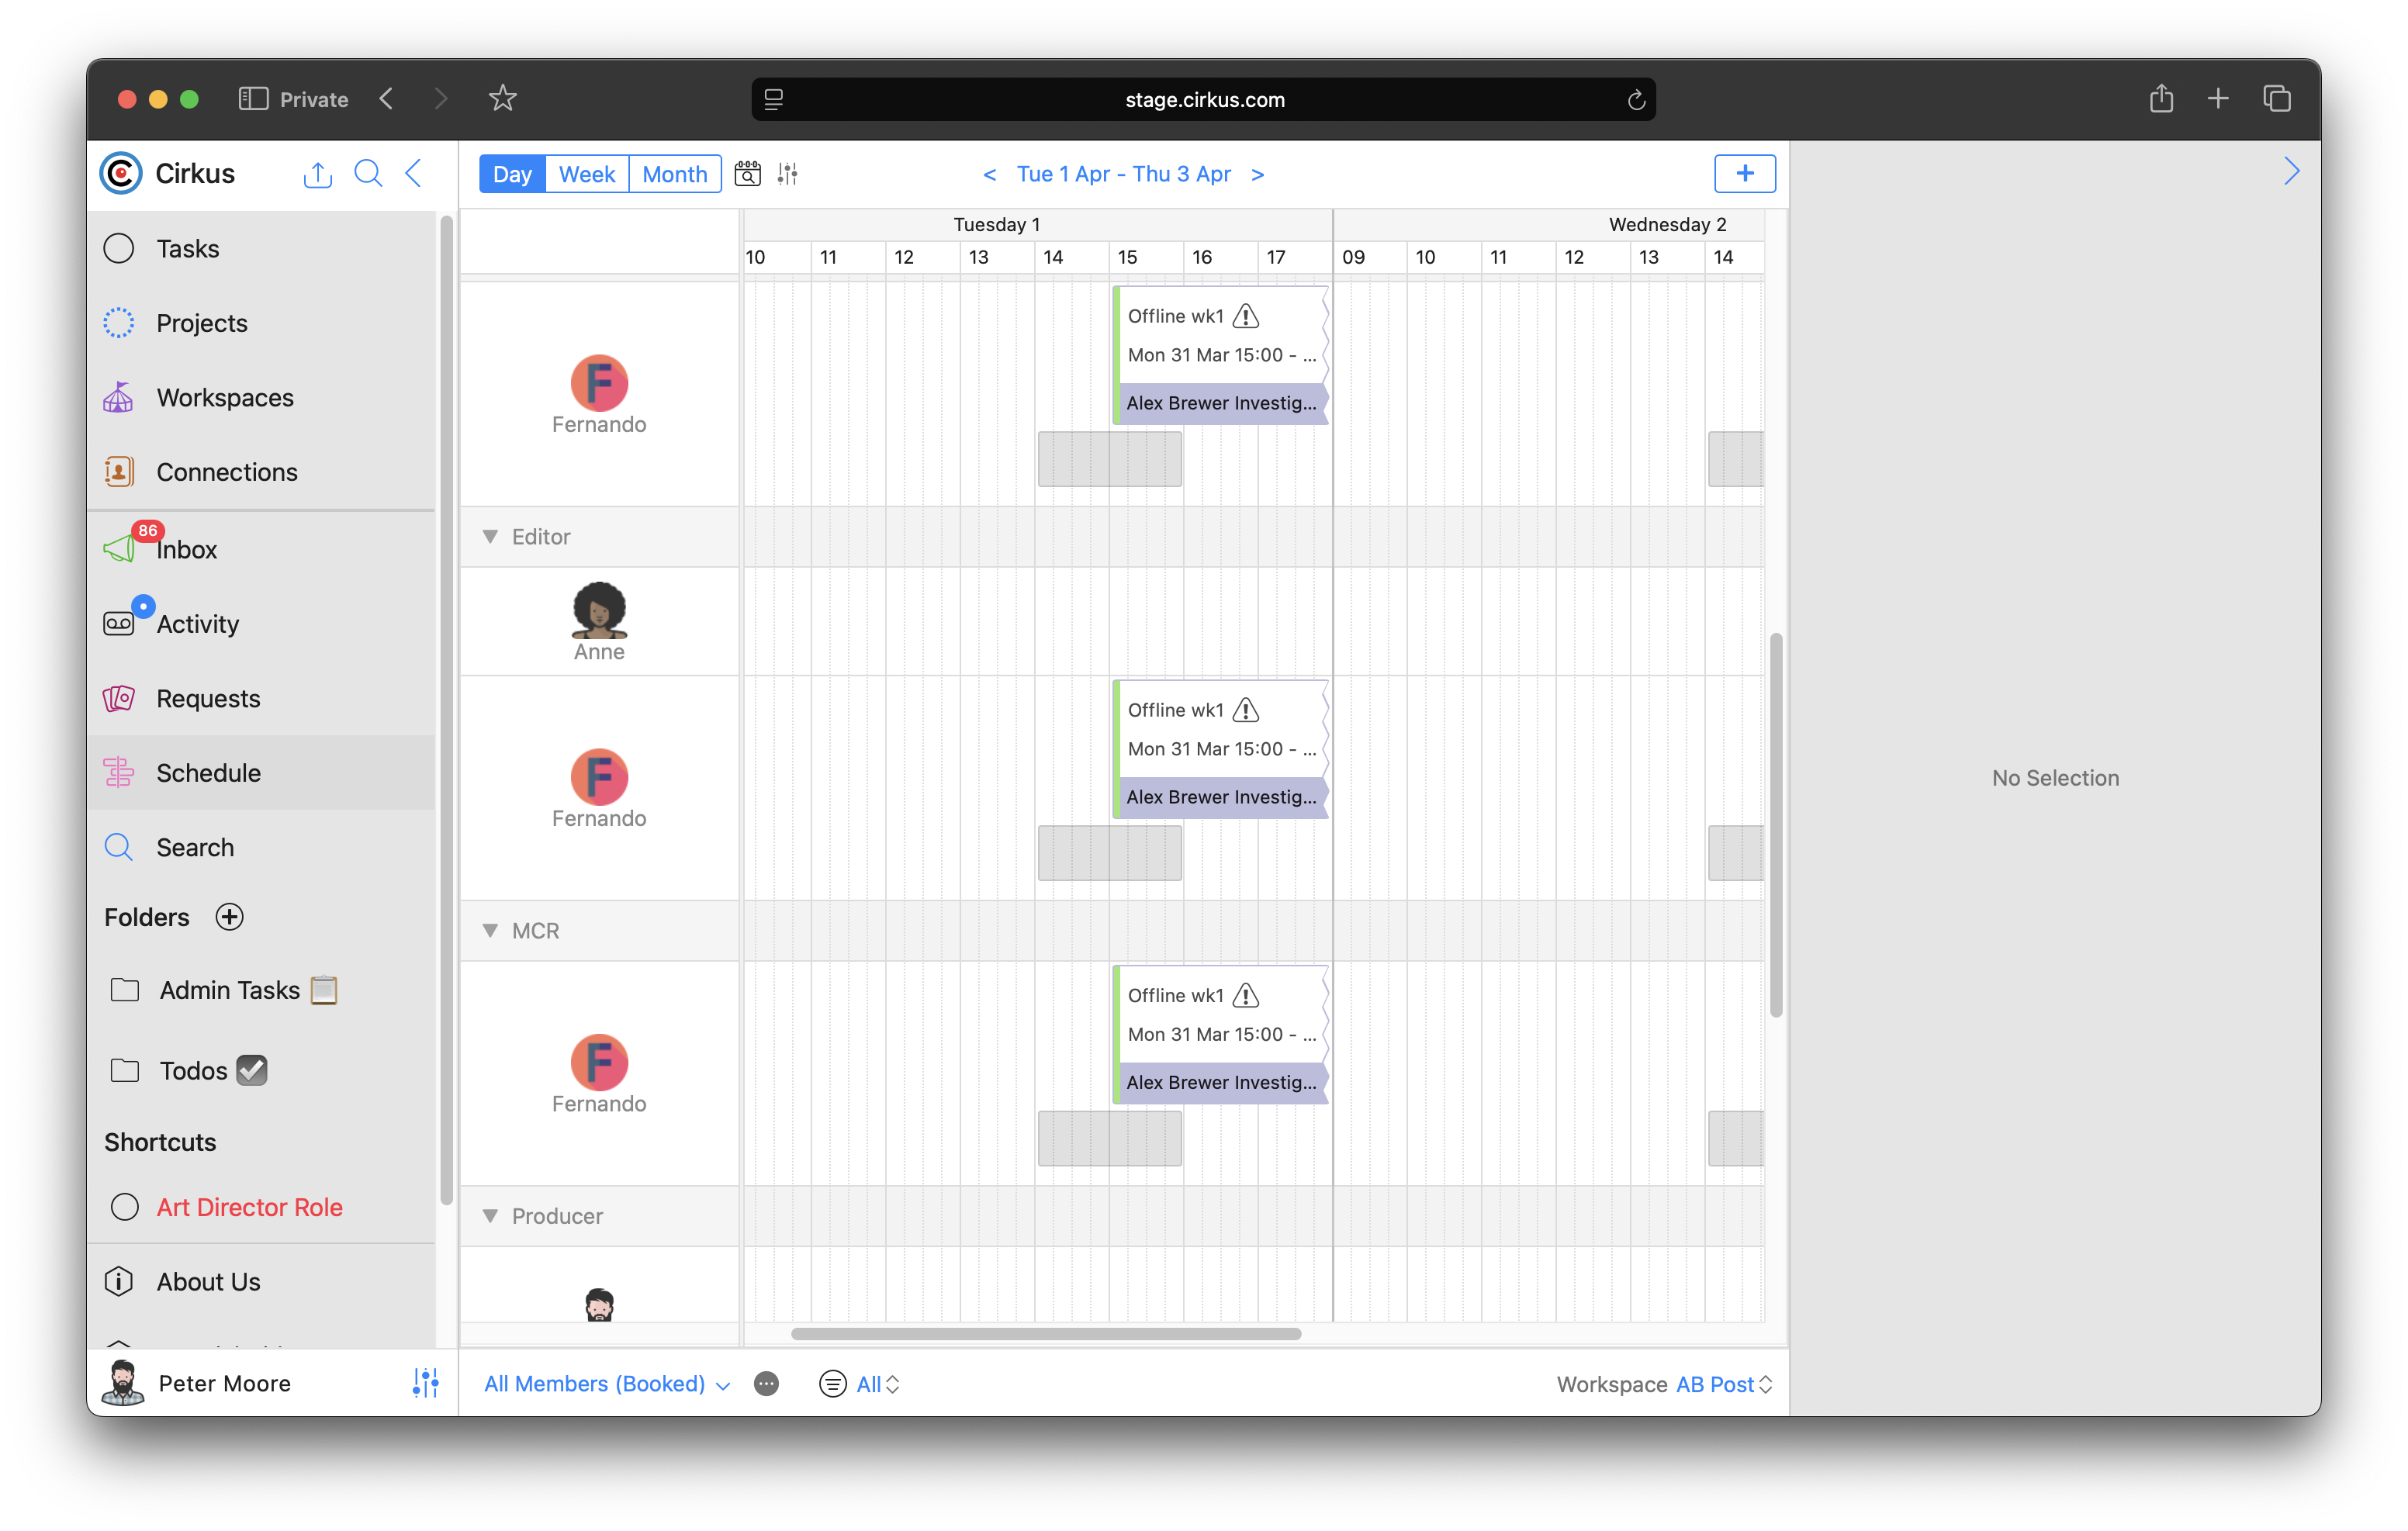Click horizontal scrollbar under schedule
This screenshot has height=1531, width=2408.
click(x=1045, y=1334)
